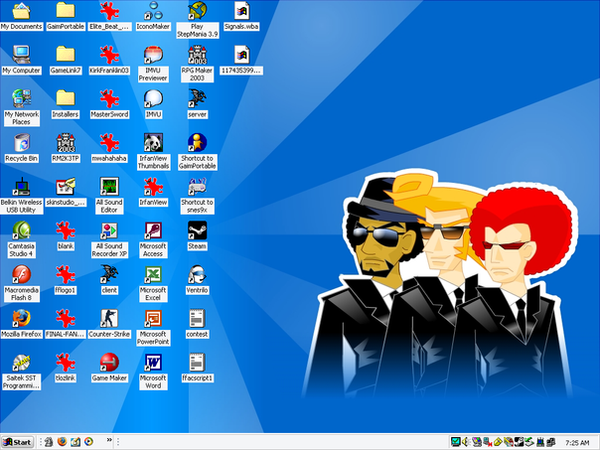Select the Signals.wba file icon

click(241, 11)
